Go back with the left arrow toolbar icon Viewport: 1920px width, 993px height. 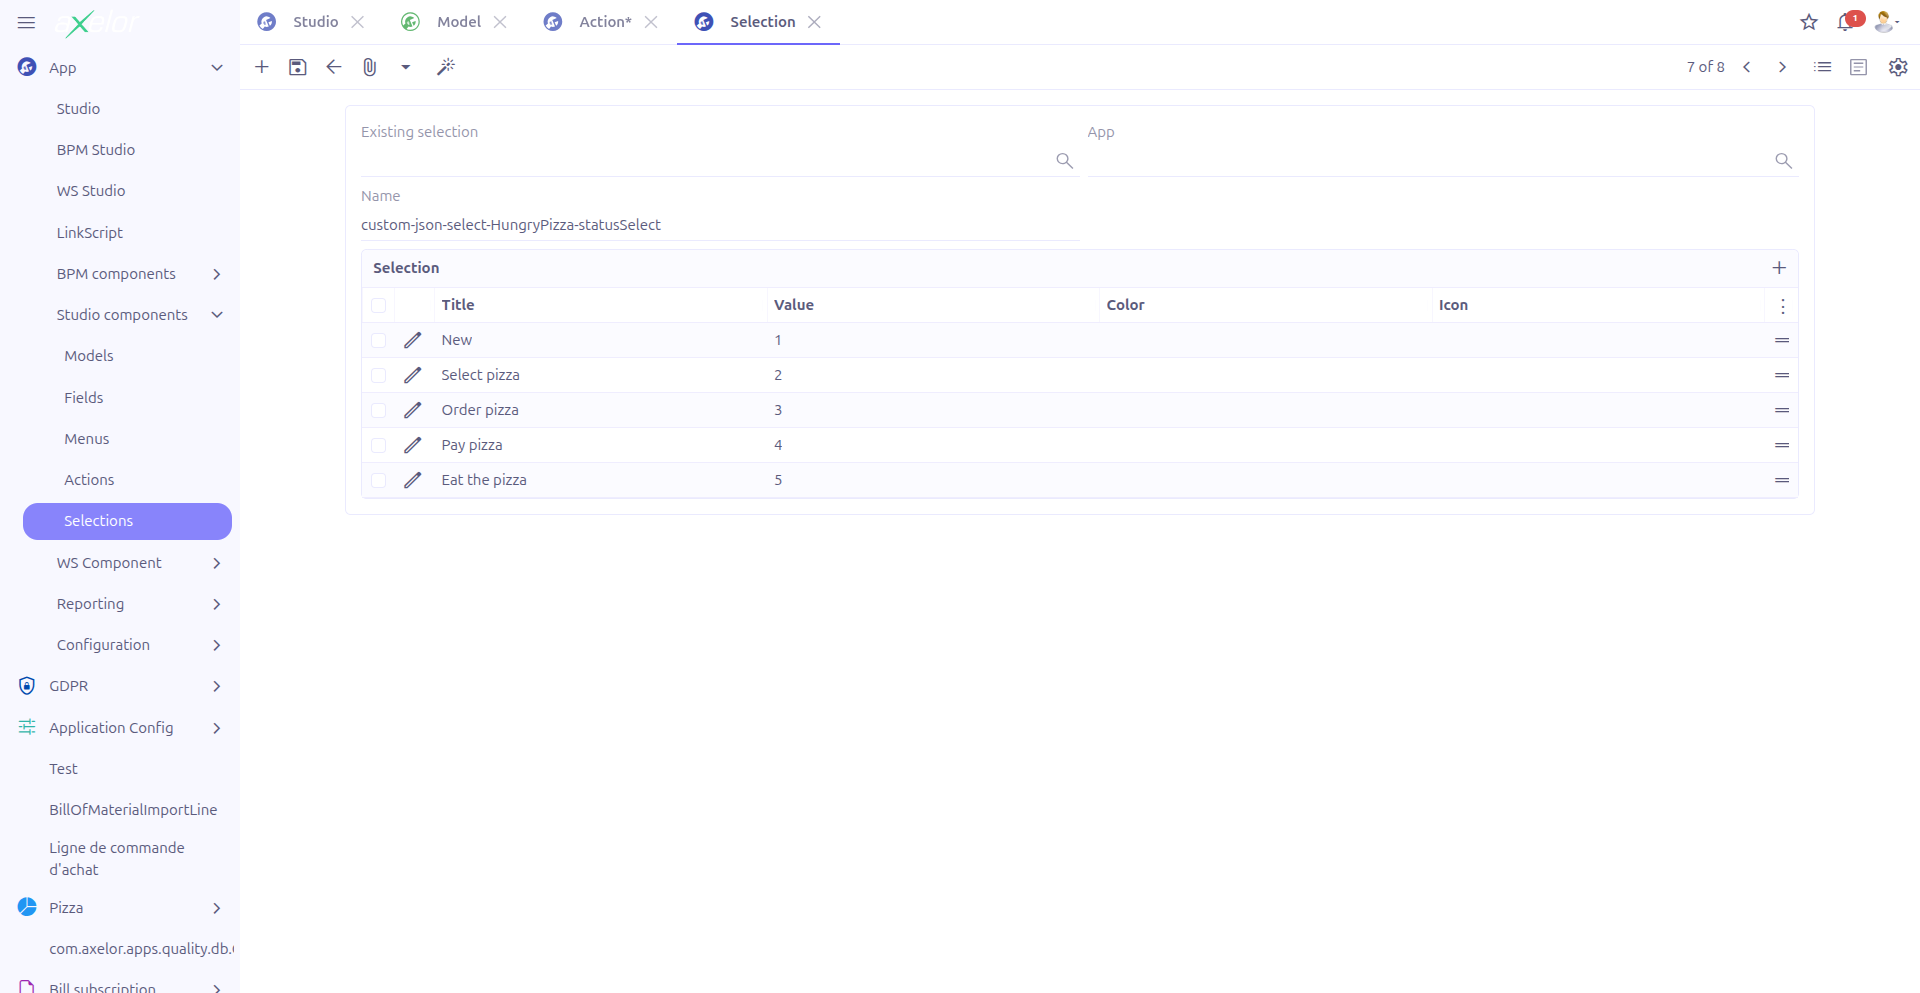tap(334, 67)
